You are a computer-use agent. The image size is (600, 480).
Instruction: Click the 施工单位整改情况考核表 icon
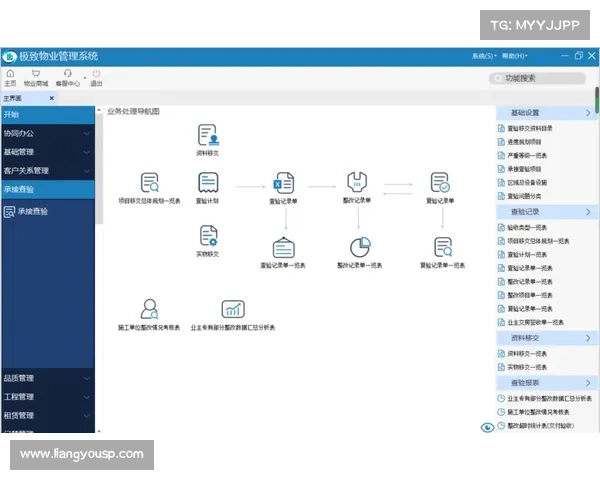pyautogui.click(x=149, y=310)
